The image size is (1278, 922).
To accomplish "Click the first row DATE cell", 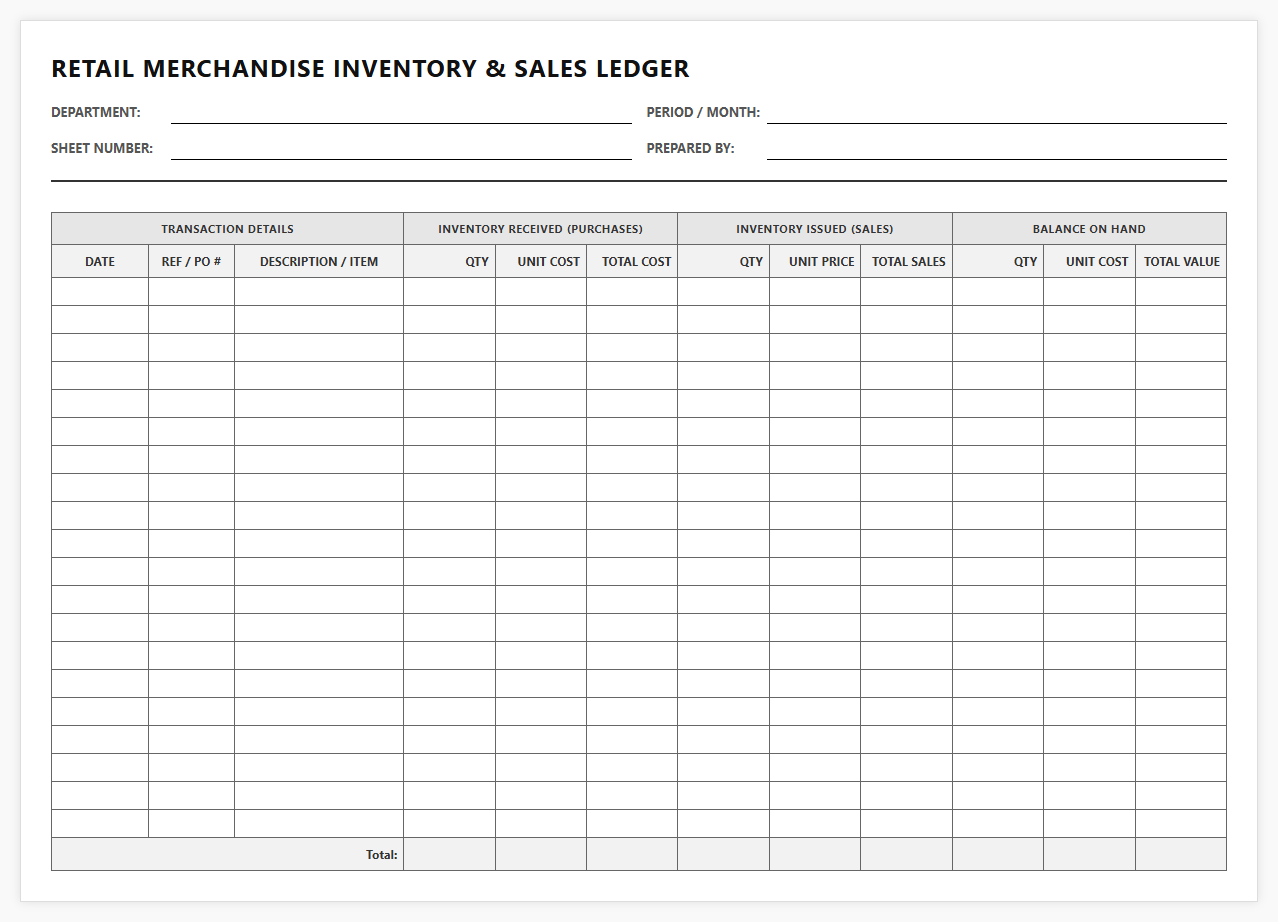I will pos(100,292).
